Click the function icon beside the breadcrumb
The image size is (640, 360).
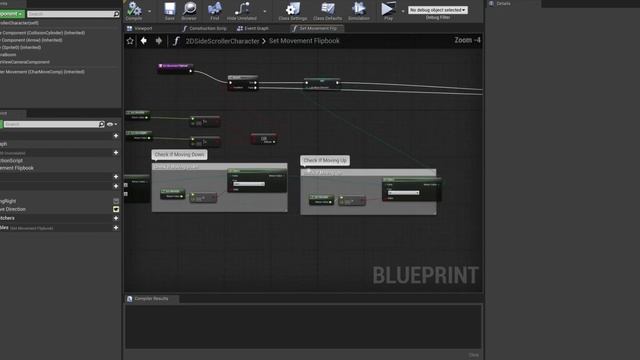tap(176, 41)
